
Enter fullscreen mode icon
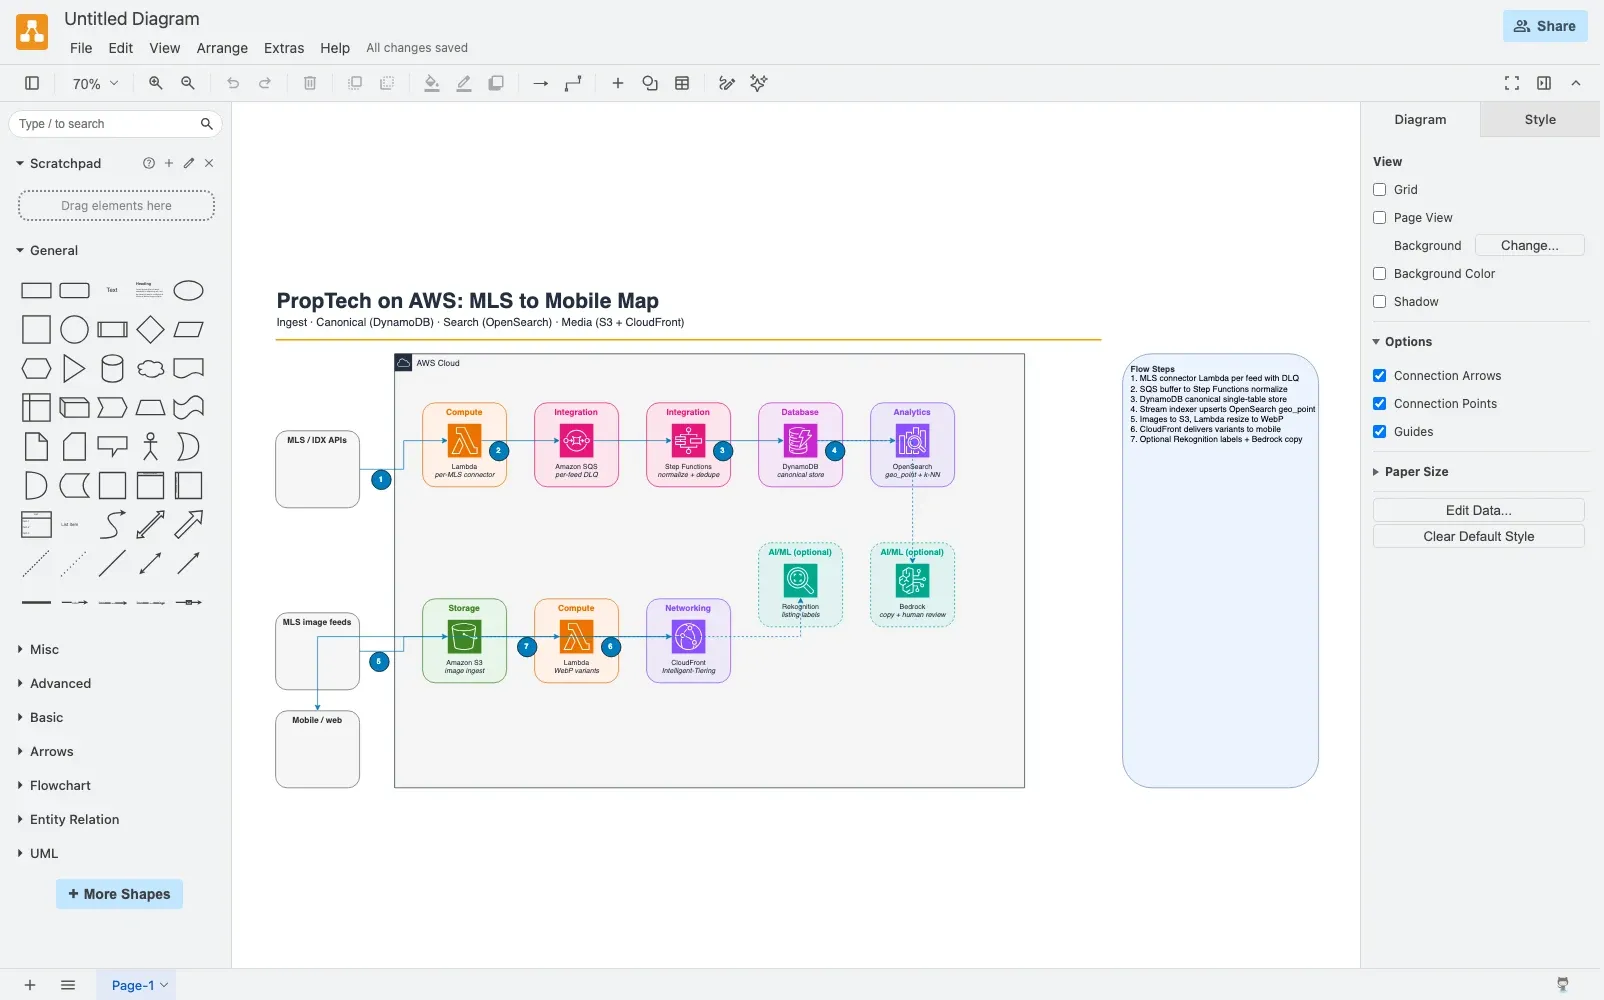click(x=1512, y=84)
